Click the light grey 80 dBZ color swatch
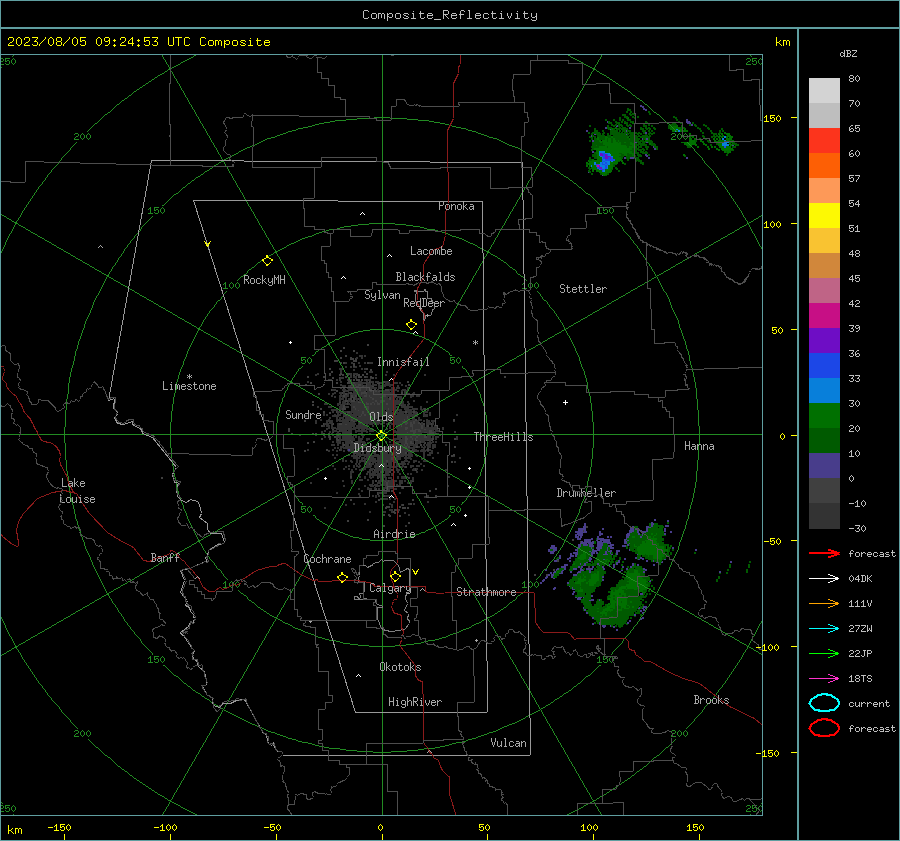900x841 pixels. pos(824,91)
